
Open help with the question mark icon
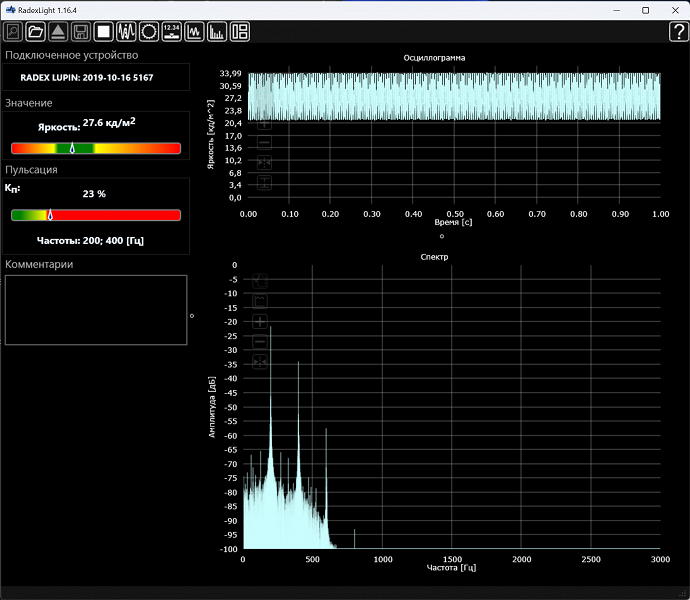coord(677,31)
